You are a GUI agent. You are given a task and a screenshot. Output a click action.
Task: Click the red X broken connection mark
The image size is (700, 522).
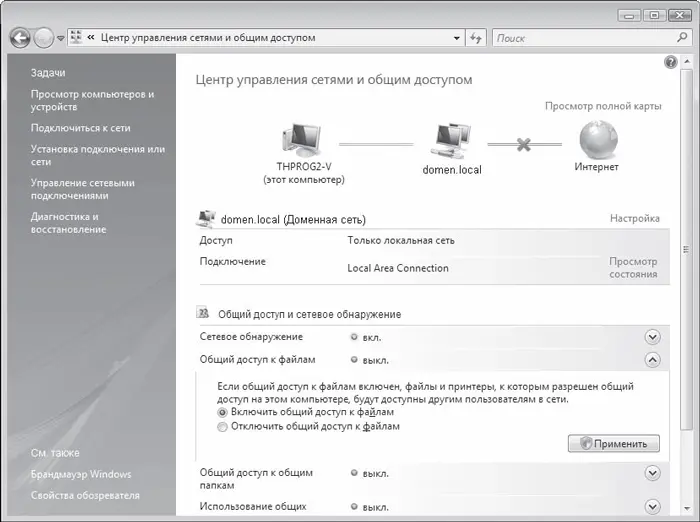pyautogui.click(x=524, y=144)
